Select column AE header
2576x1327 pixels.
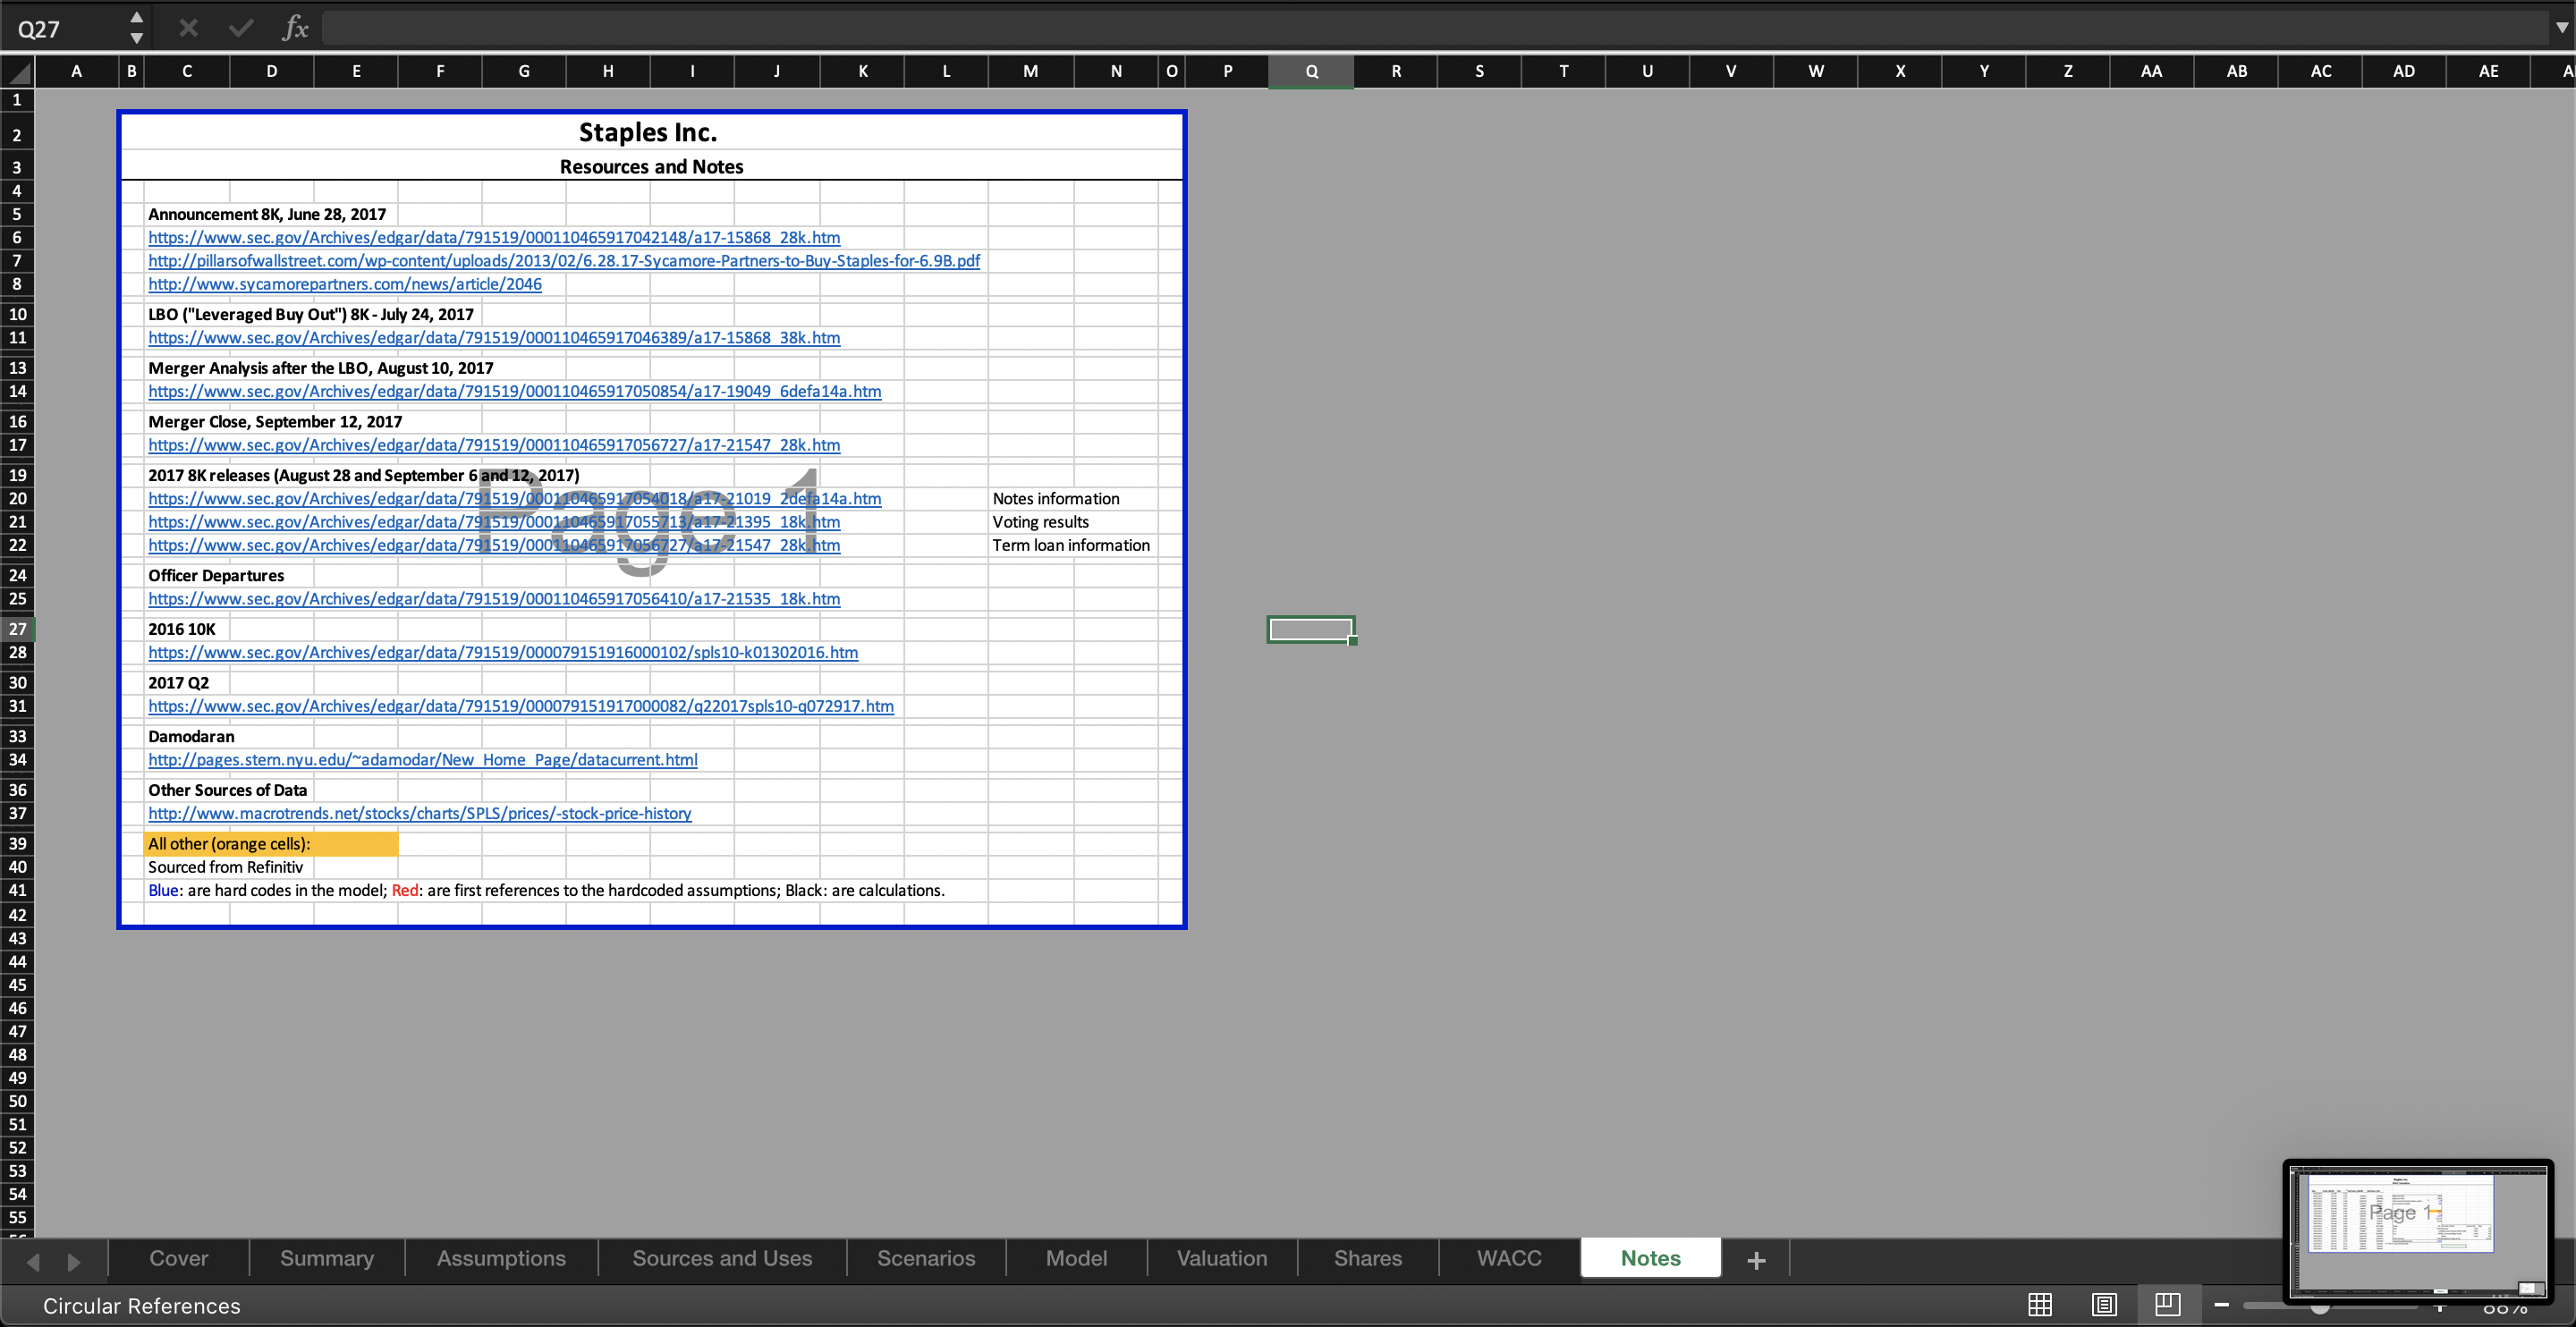click(2488, 71)
